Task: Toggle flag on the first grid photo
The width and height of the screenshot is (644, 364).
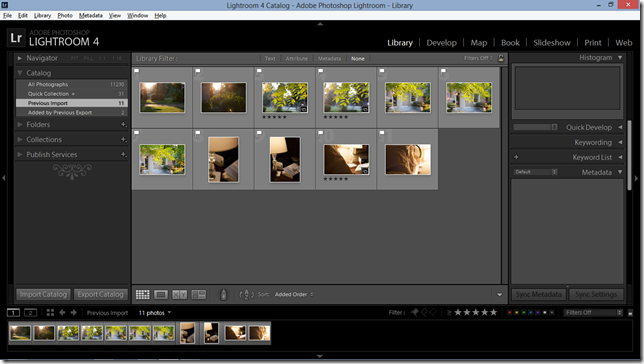Action: (x=136, y=71)
